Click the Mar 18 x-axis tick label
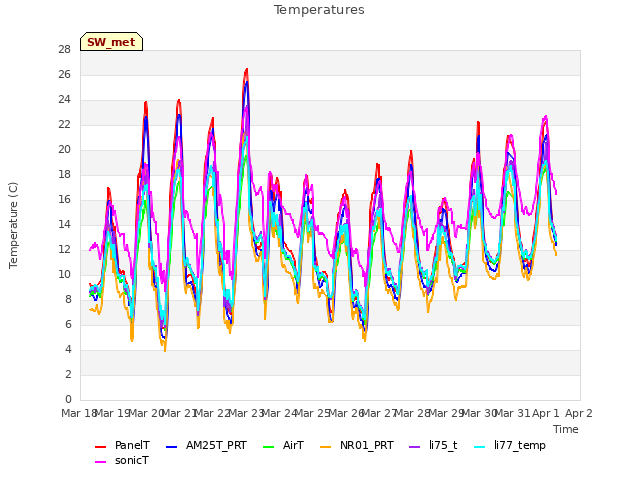Screen dimensions: 640x480 [x=79, y=413]
